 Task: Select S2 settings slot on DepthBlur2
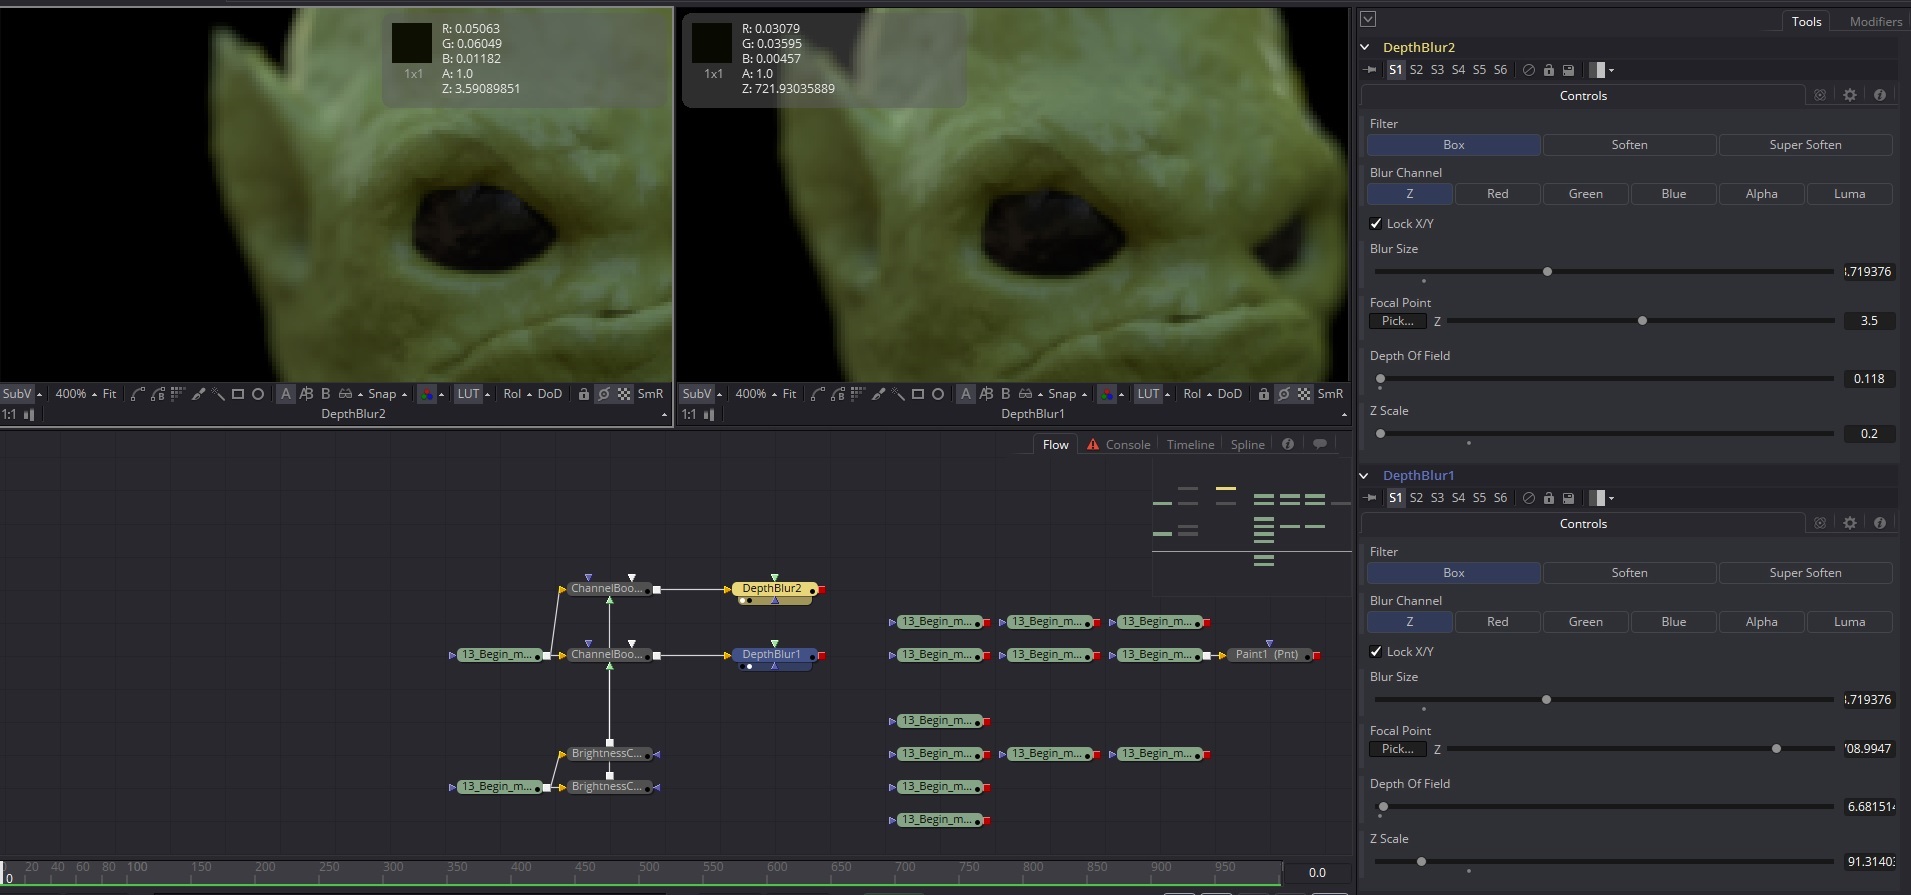pos(1416,70)
